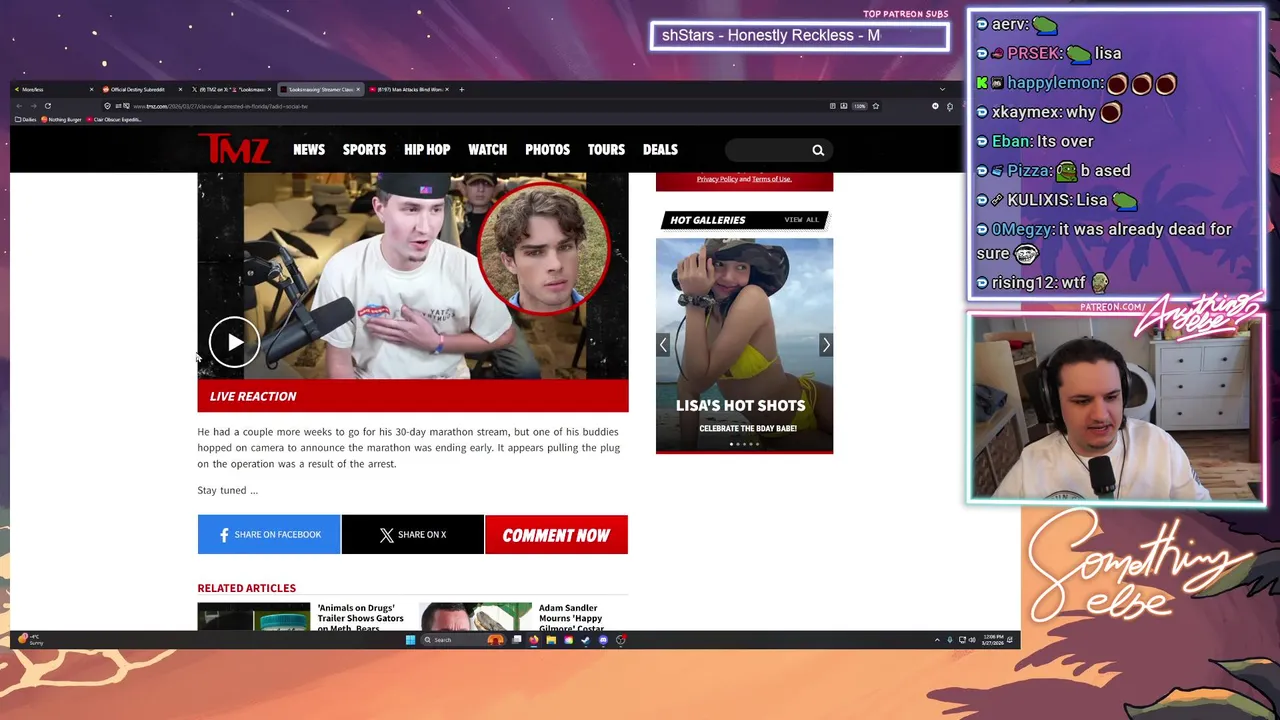
Task: Open the PHOTOS section
Action: click(547, 149)
